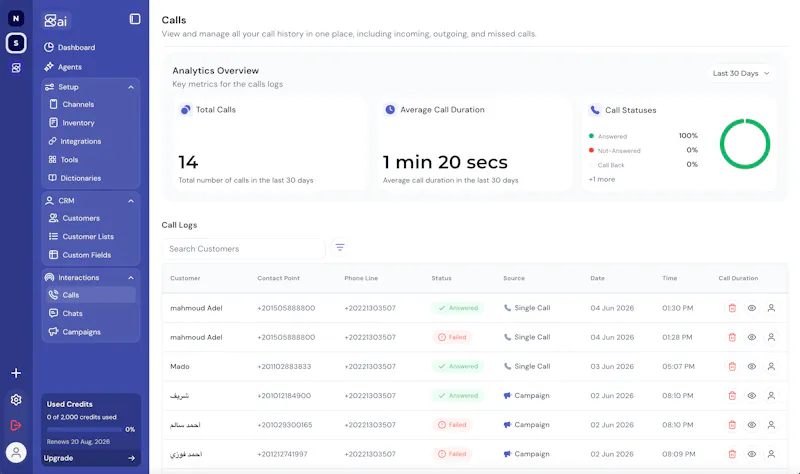Open Channels under Setup

[71, 104]
